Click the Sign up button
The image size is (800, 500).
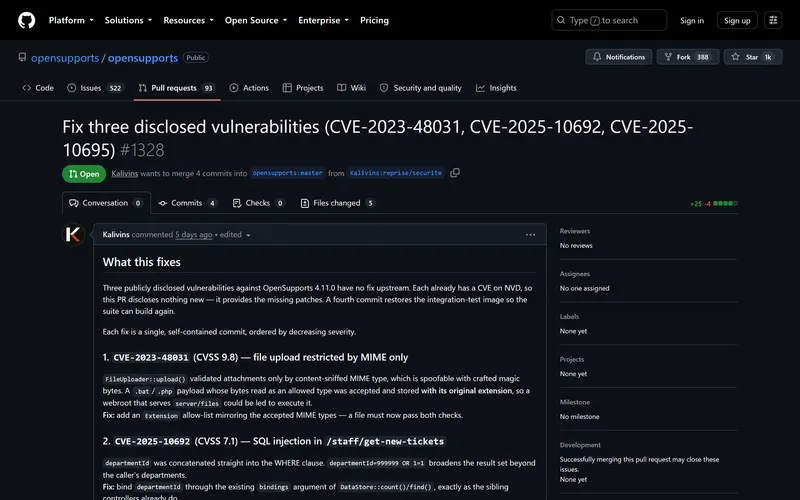(737, 20)
